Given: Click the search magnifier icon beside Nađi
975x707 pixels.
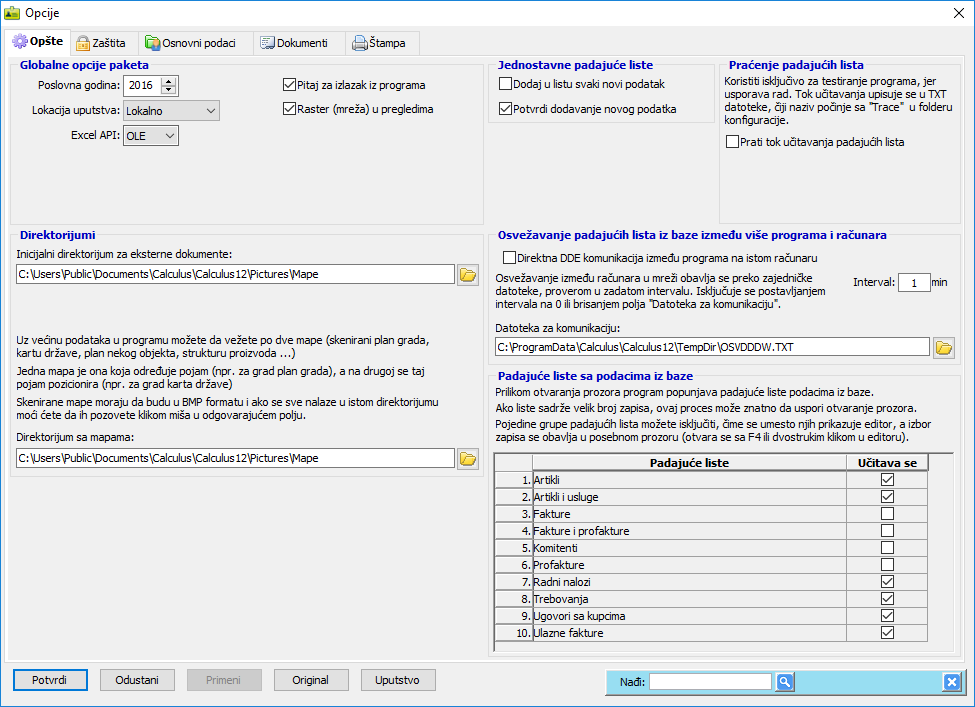Looking at the screenshot, I should [x=785, y=682].
